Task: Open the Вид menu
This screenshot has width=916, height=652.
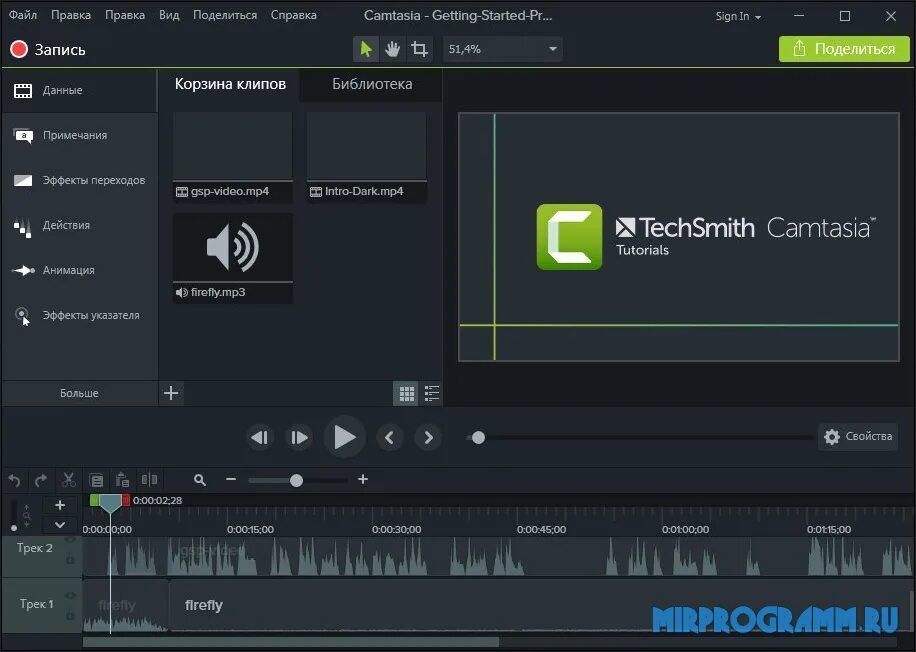Action: coord(169,15)
